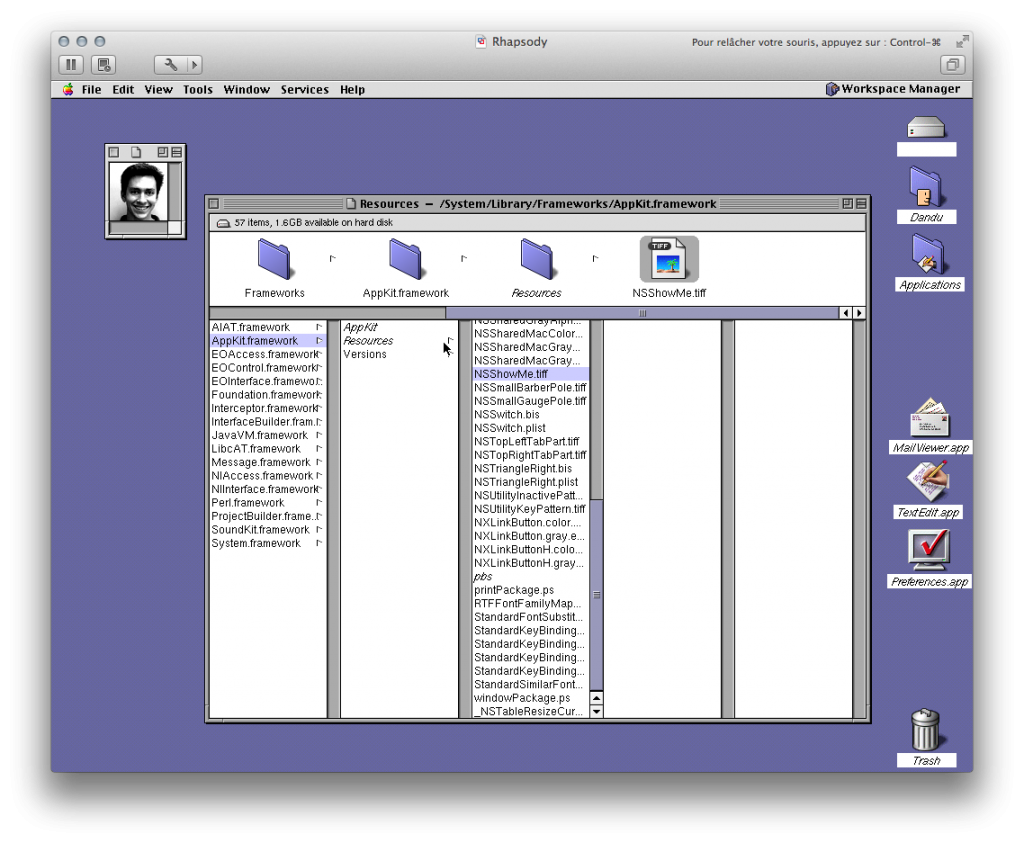Click the horizontal browser scrollbar thumb
Screen dimensions: 1024x843
(x=642, y=313)
